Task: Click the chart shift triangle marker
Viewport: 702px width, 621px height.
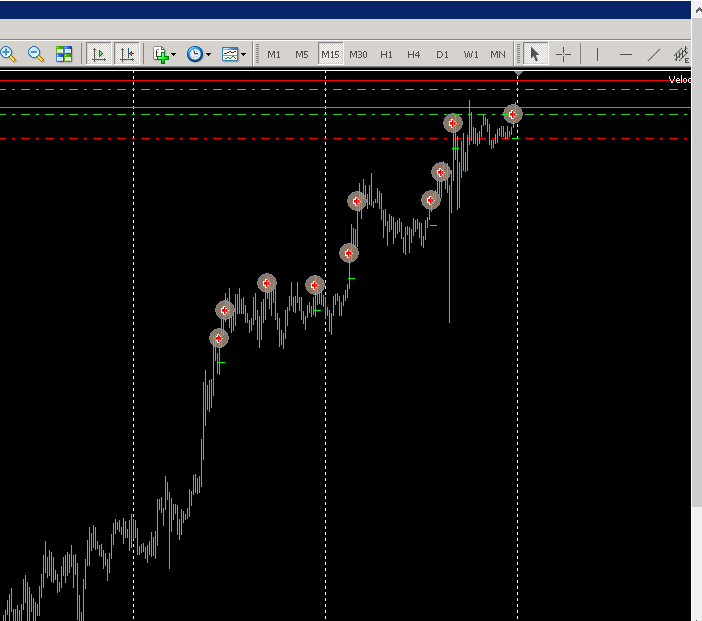Action: point(518,73)
